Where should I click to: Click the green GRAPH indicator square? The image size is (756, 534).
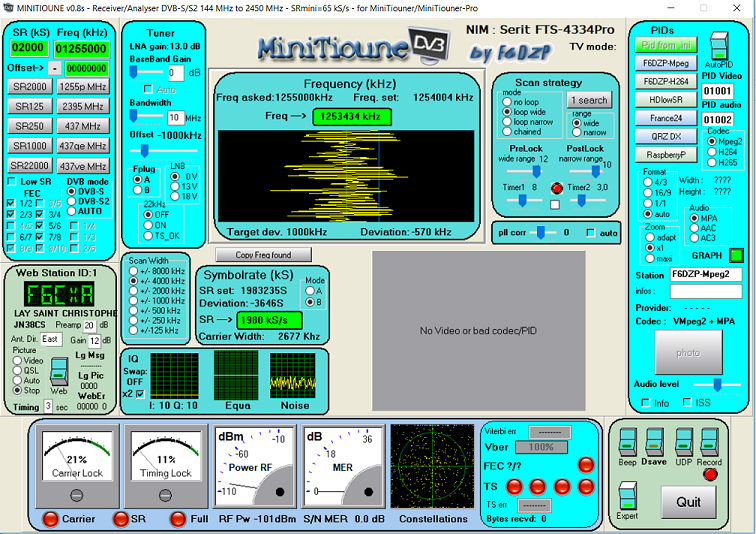(x=736, y=255)
